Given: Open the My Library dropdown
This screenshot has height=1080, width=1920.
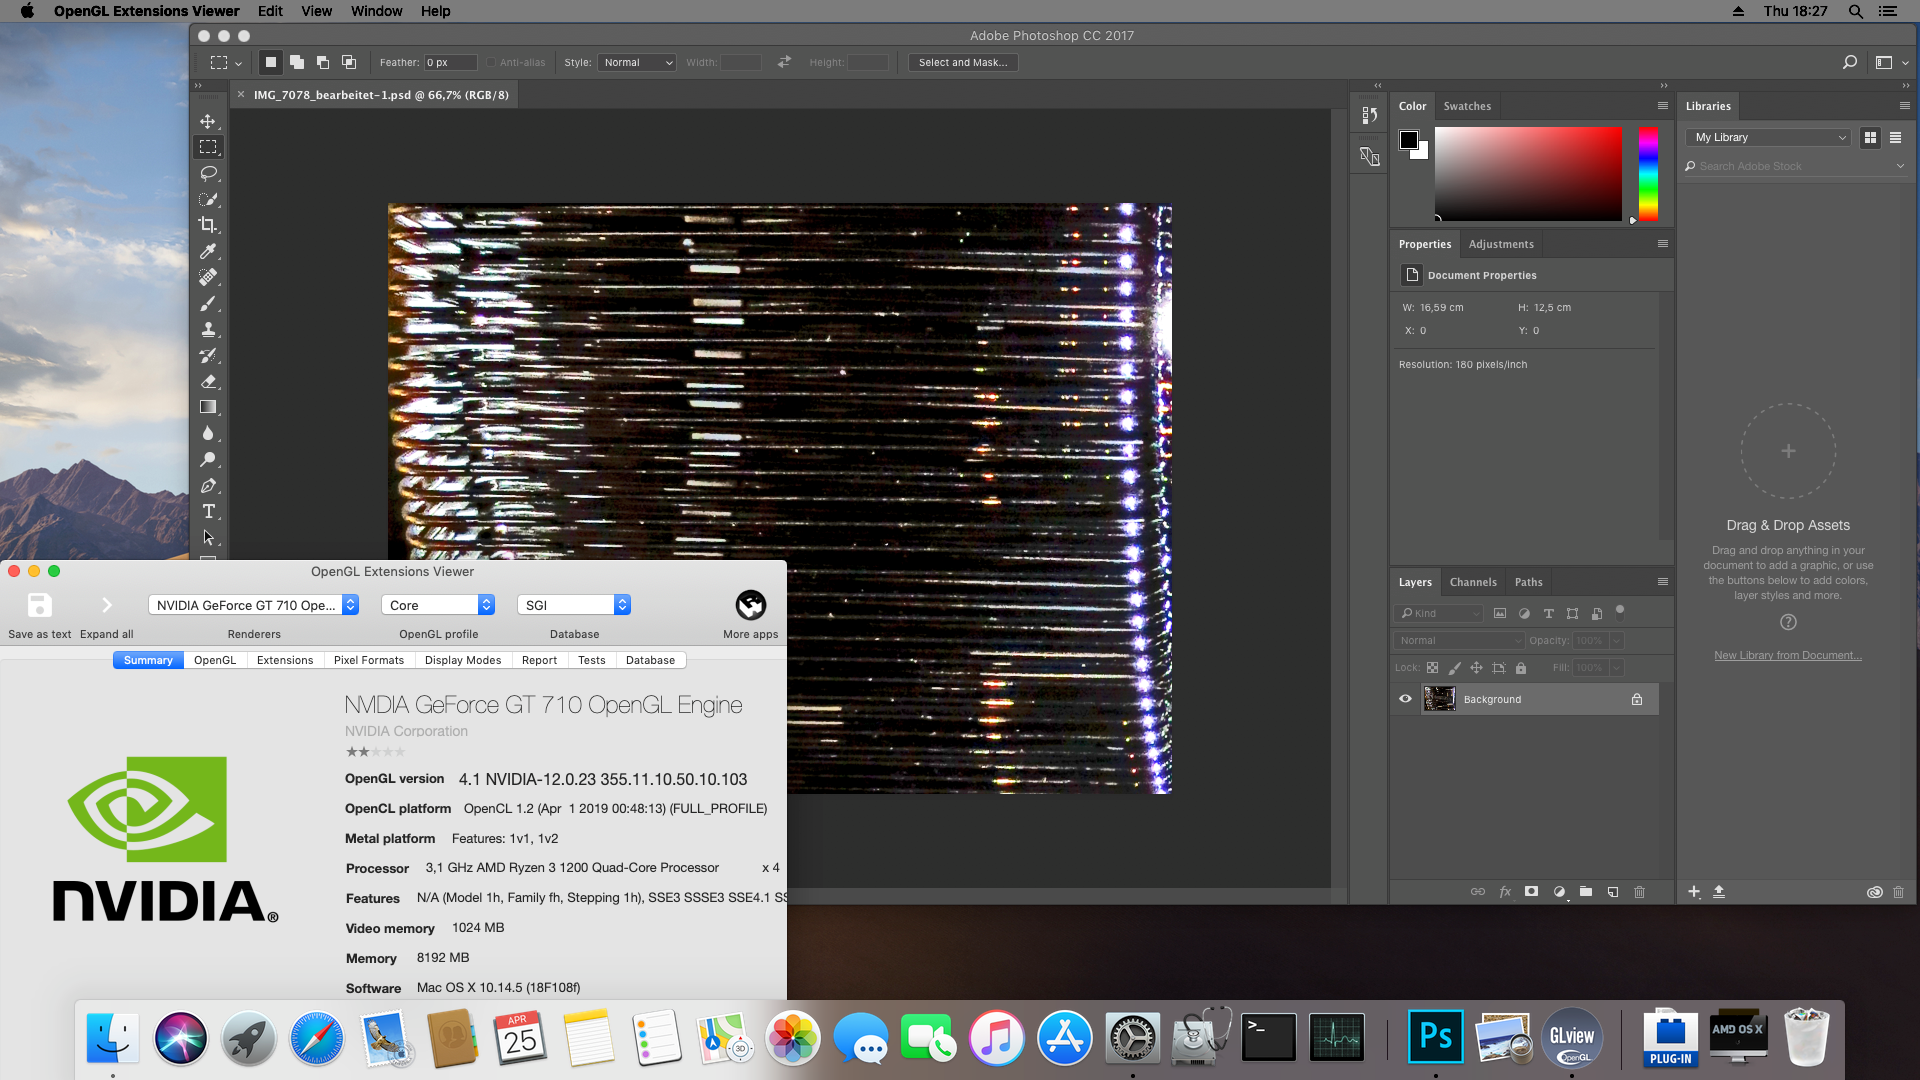Looking at the screenshot, I should (1768, 138).
